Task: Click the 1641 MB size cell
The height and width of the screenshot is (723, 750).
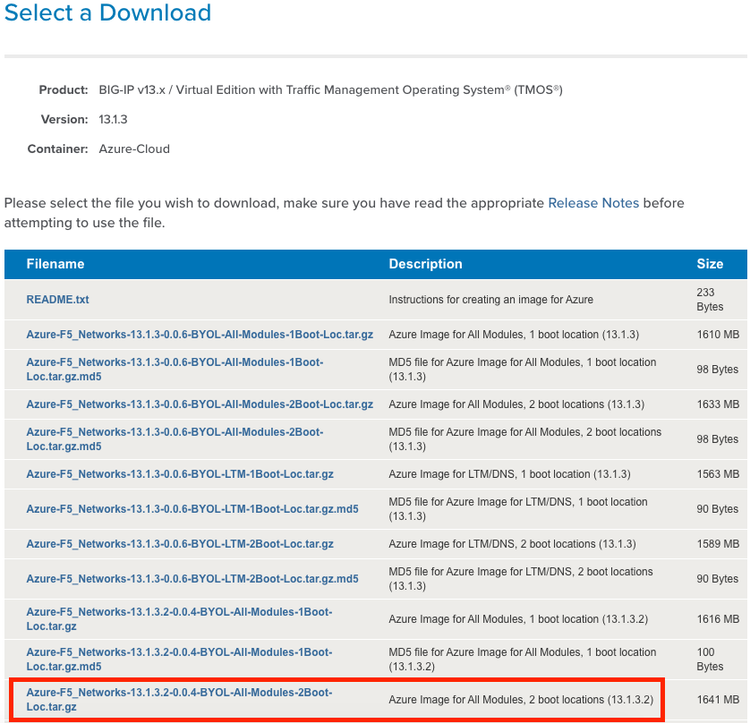Action: point(717,700)
